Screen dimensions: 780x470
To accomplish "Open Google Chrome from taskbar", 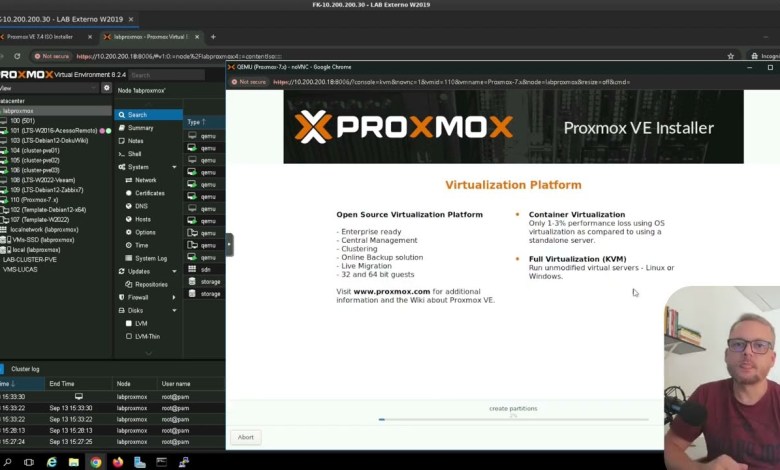I will [x=96, y=462].
